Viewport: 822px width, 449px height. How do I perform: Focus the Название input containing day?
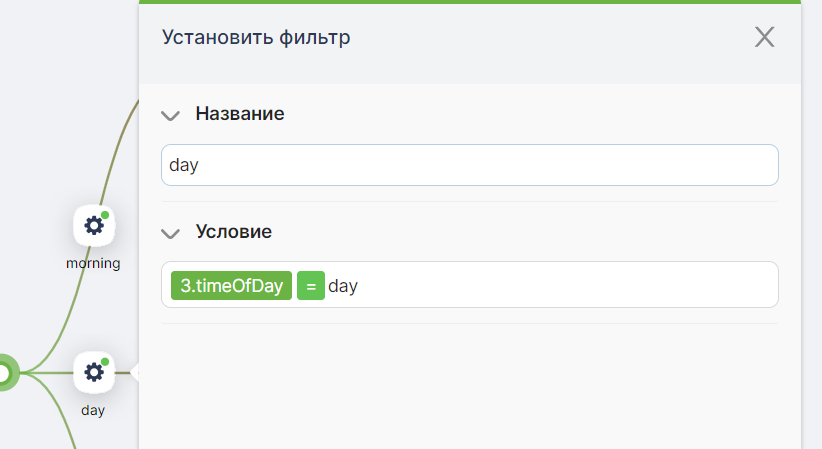tap(470, 165)
